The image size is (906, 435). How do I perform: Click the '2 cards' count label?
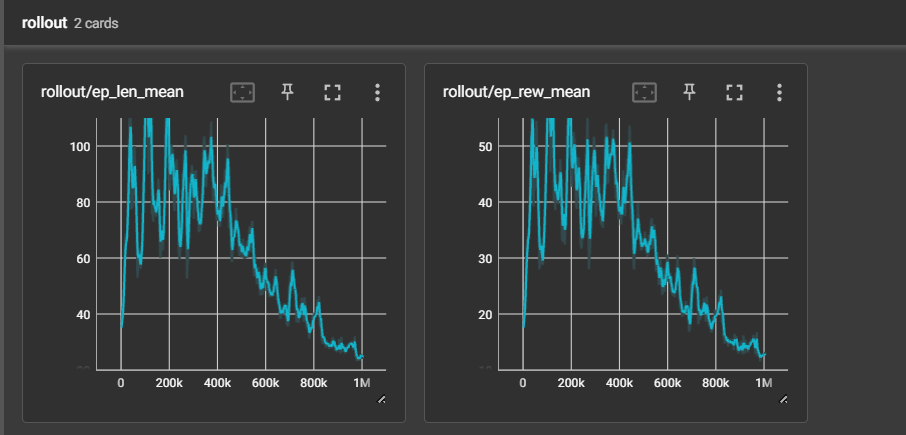pos(96,24)
